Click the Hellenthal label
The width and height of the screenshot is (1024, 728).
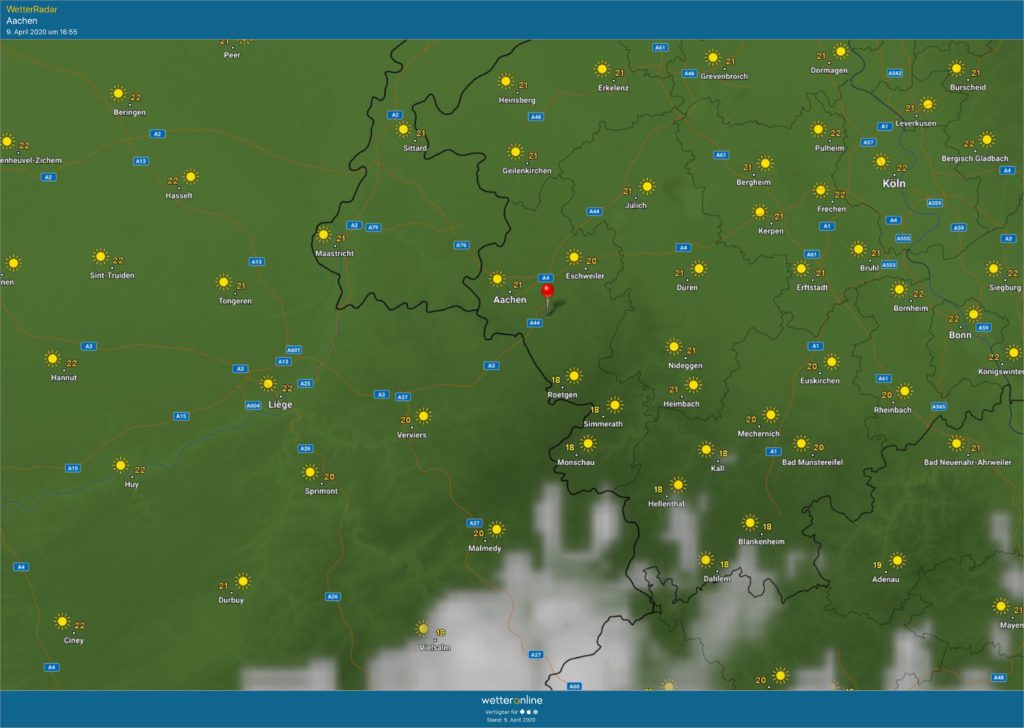[x=666, y=504]
